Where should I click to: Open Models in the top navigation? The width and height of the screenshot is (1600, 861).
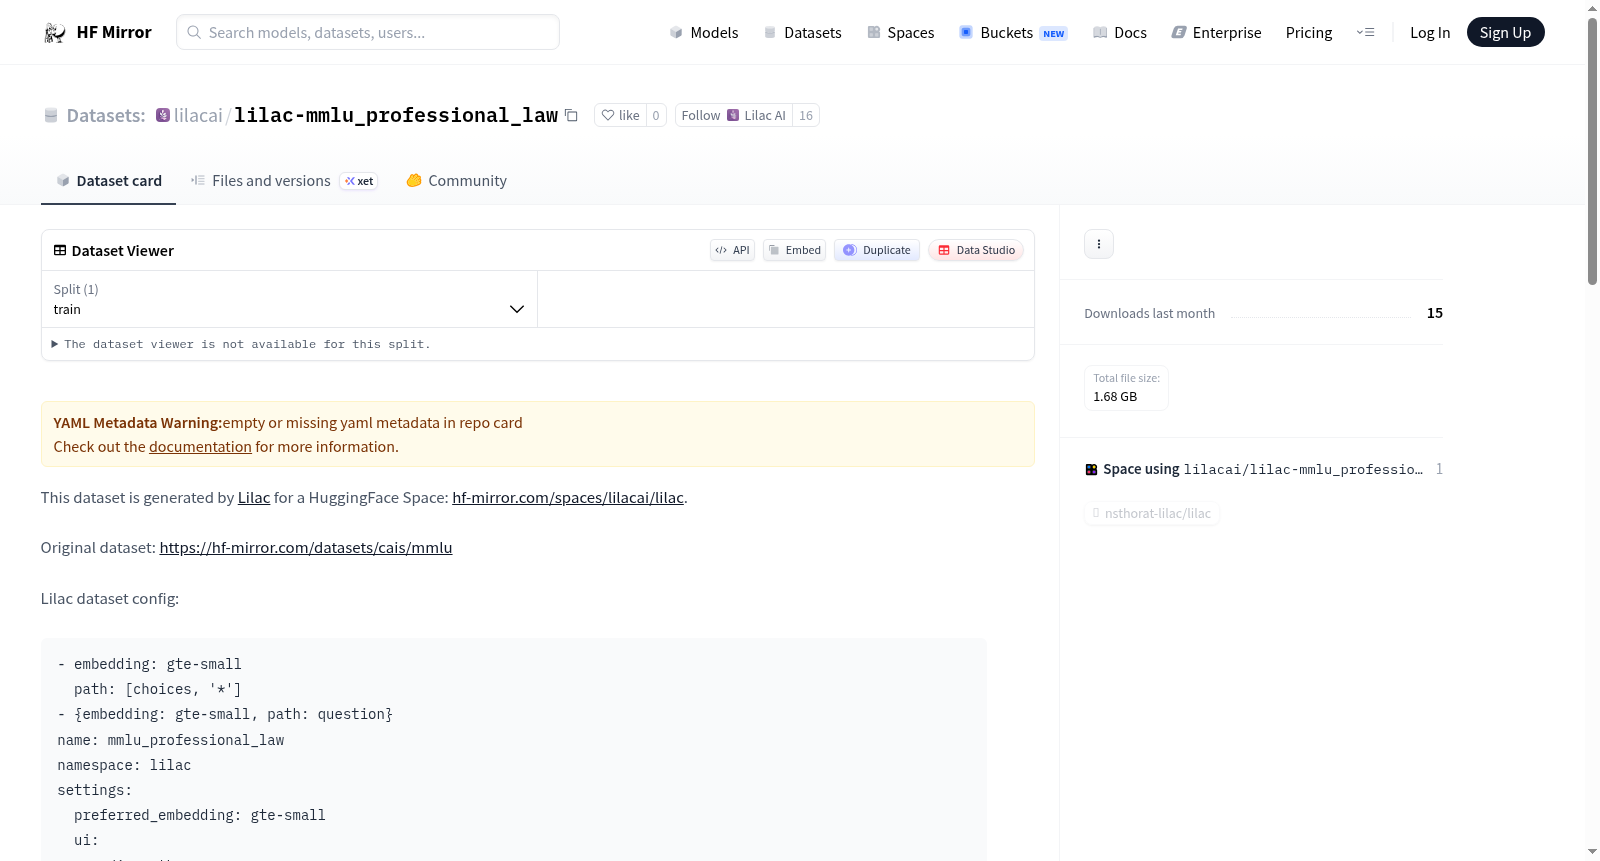tap(704, 33)
